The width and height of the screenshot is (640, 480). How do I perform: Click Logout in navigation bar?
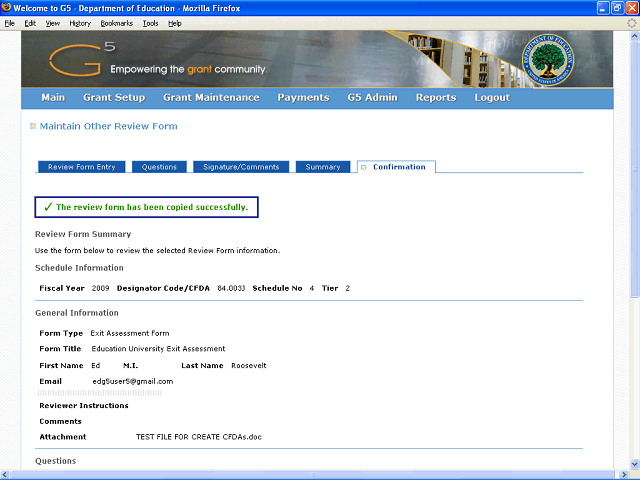[492, 98]
